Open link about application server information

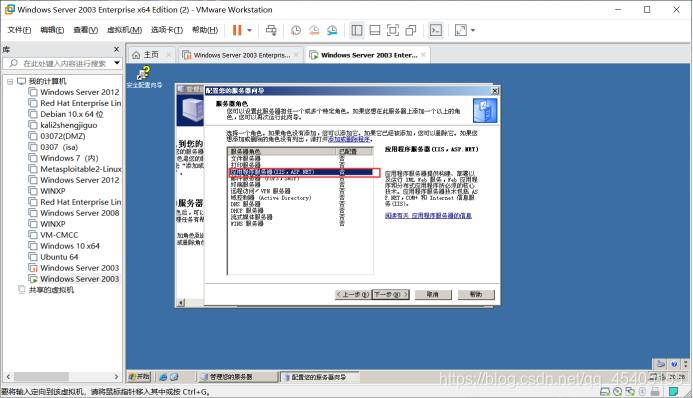[x=428, y=216]
